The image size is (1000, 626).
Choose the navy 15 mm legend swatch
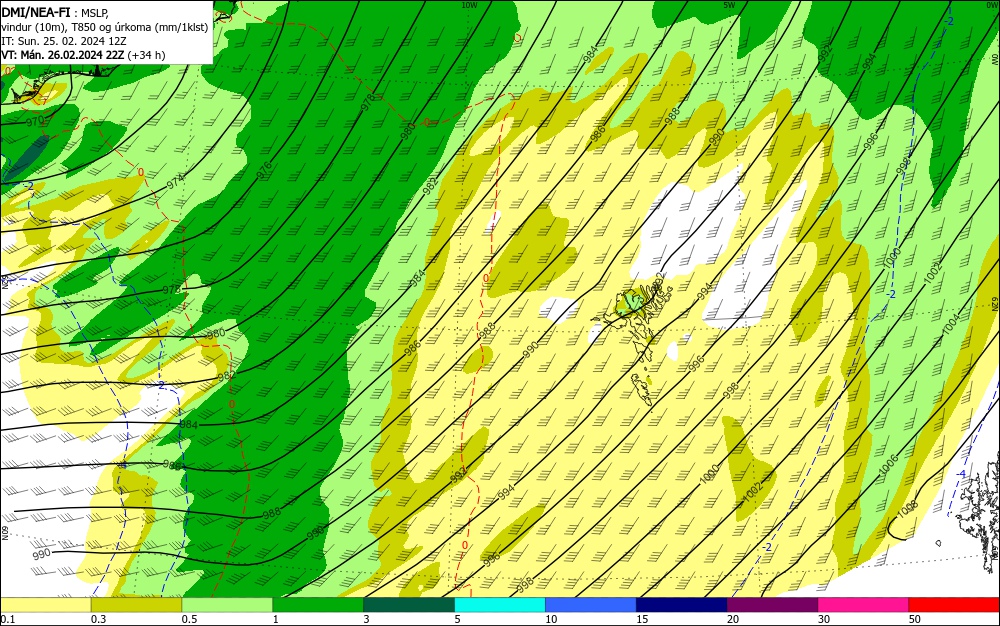point(682,605)
